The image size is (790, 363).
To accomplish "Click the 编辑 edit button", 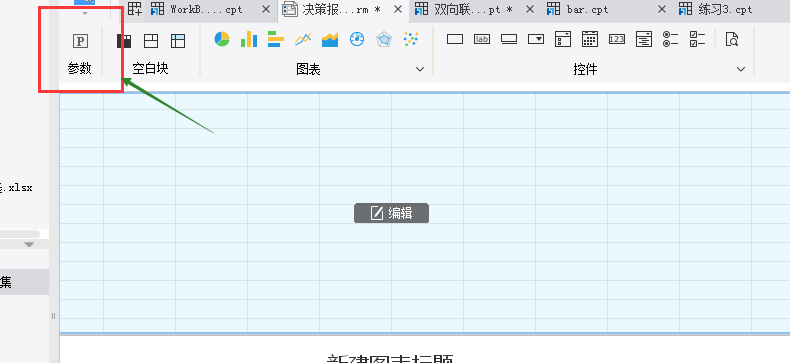I will click(391, 213).
